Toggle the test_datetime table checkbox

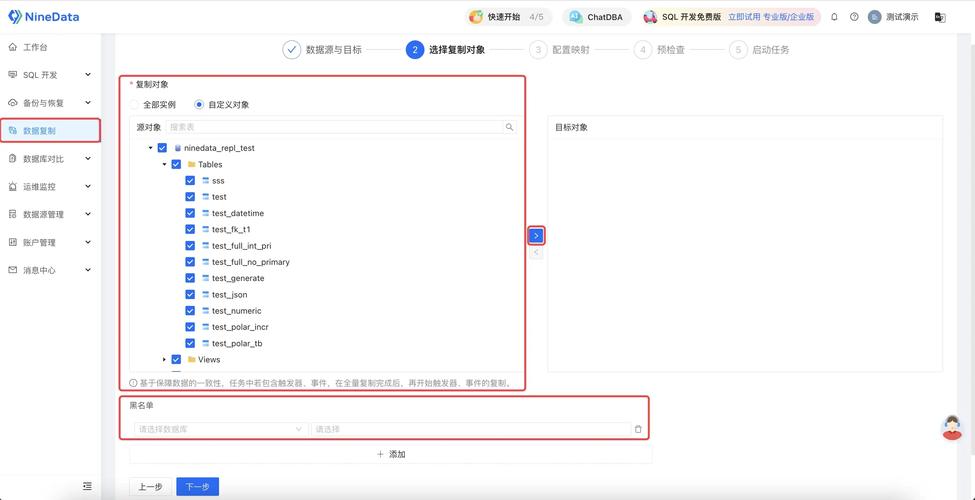pos(190,213)
